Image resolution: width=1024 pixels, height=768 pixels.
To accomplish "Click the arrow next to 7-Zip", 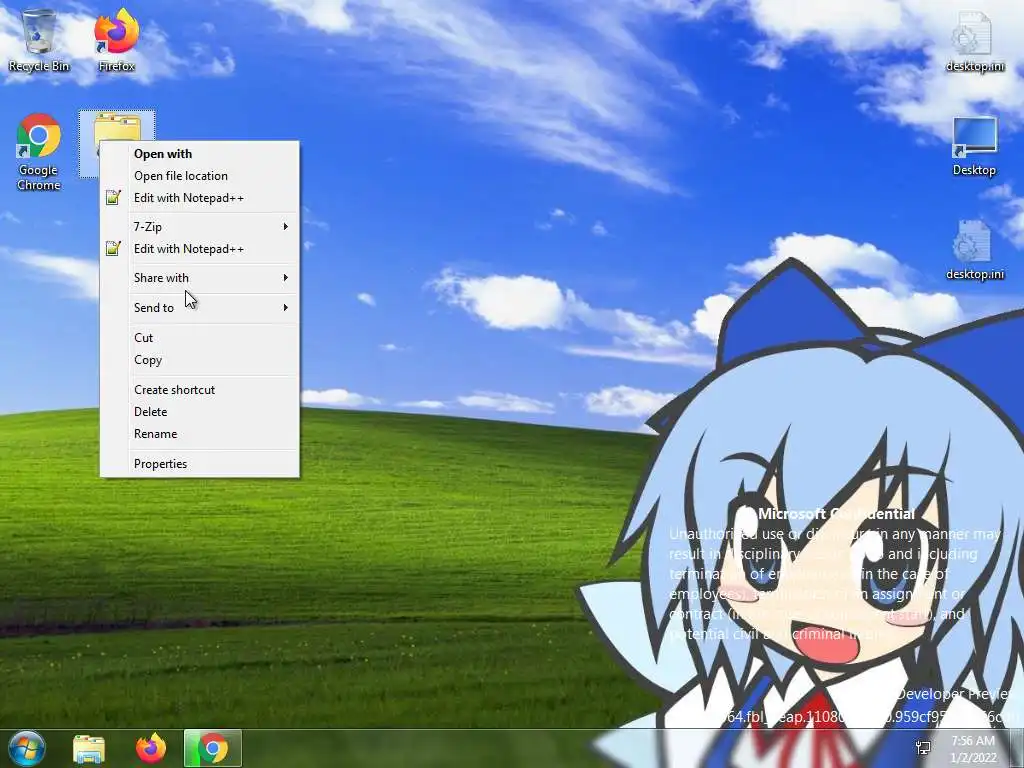I will [x=285, y=227].
